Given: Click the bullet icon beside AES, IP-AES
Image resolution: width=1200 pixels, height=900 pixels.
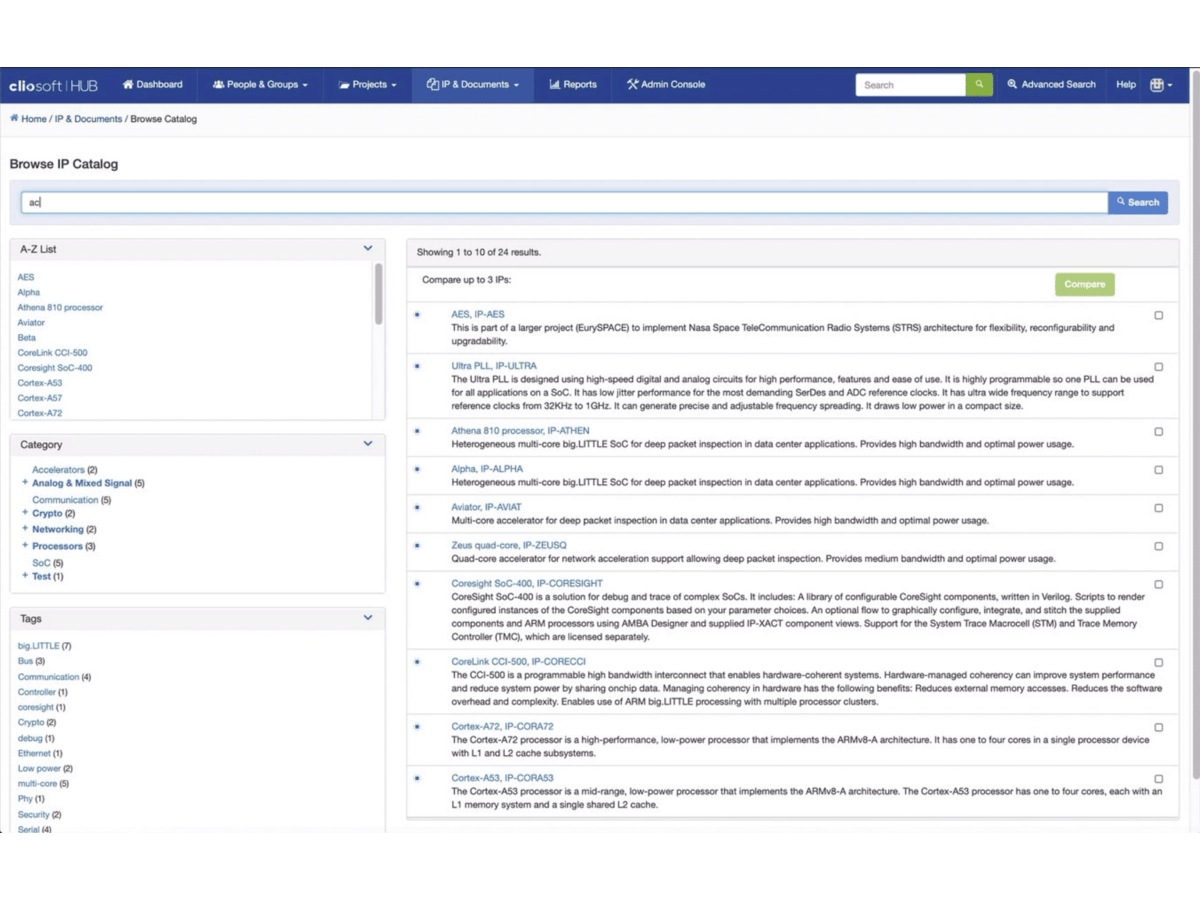Looking at the screenshot, I should click(417, 315).
